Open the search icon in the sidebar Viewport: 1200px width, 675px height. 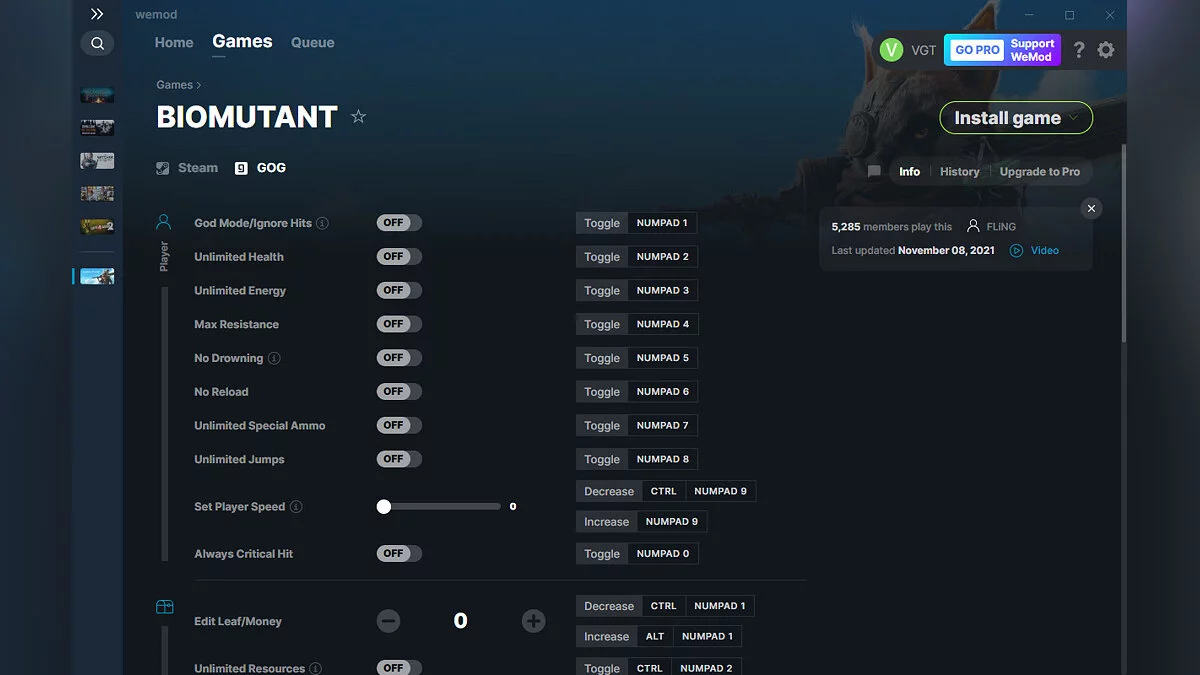pos(97,44)
